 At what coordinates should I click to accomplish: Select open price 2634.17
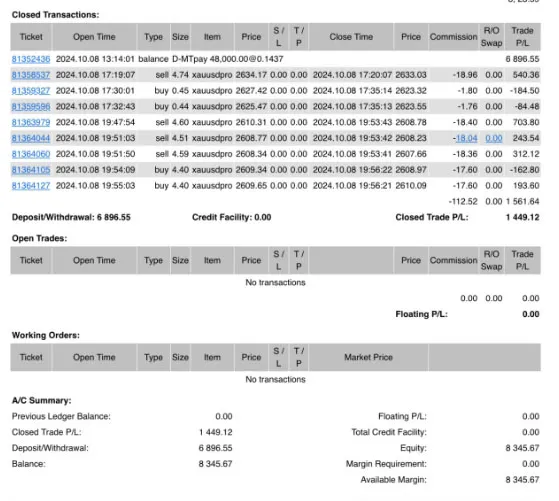click(x=251, y=75)
